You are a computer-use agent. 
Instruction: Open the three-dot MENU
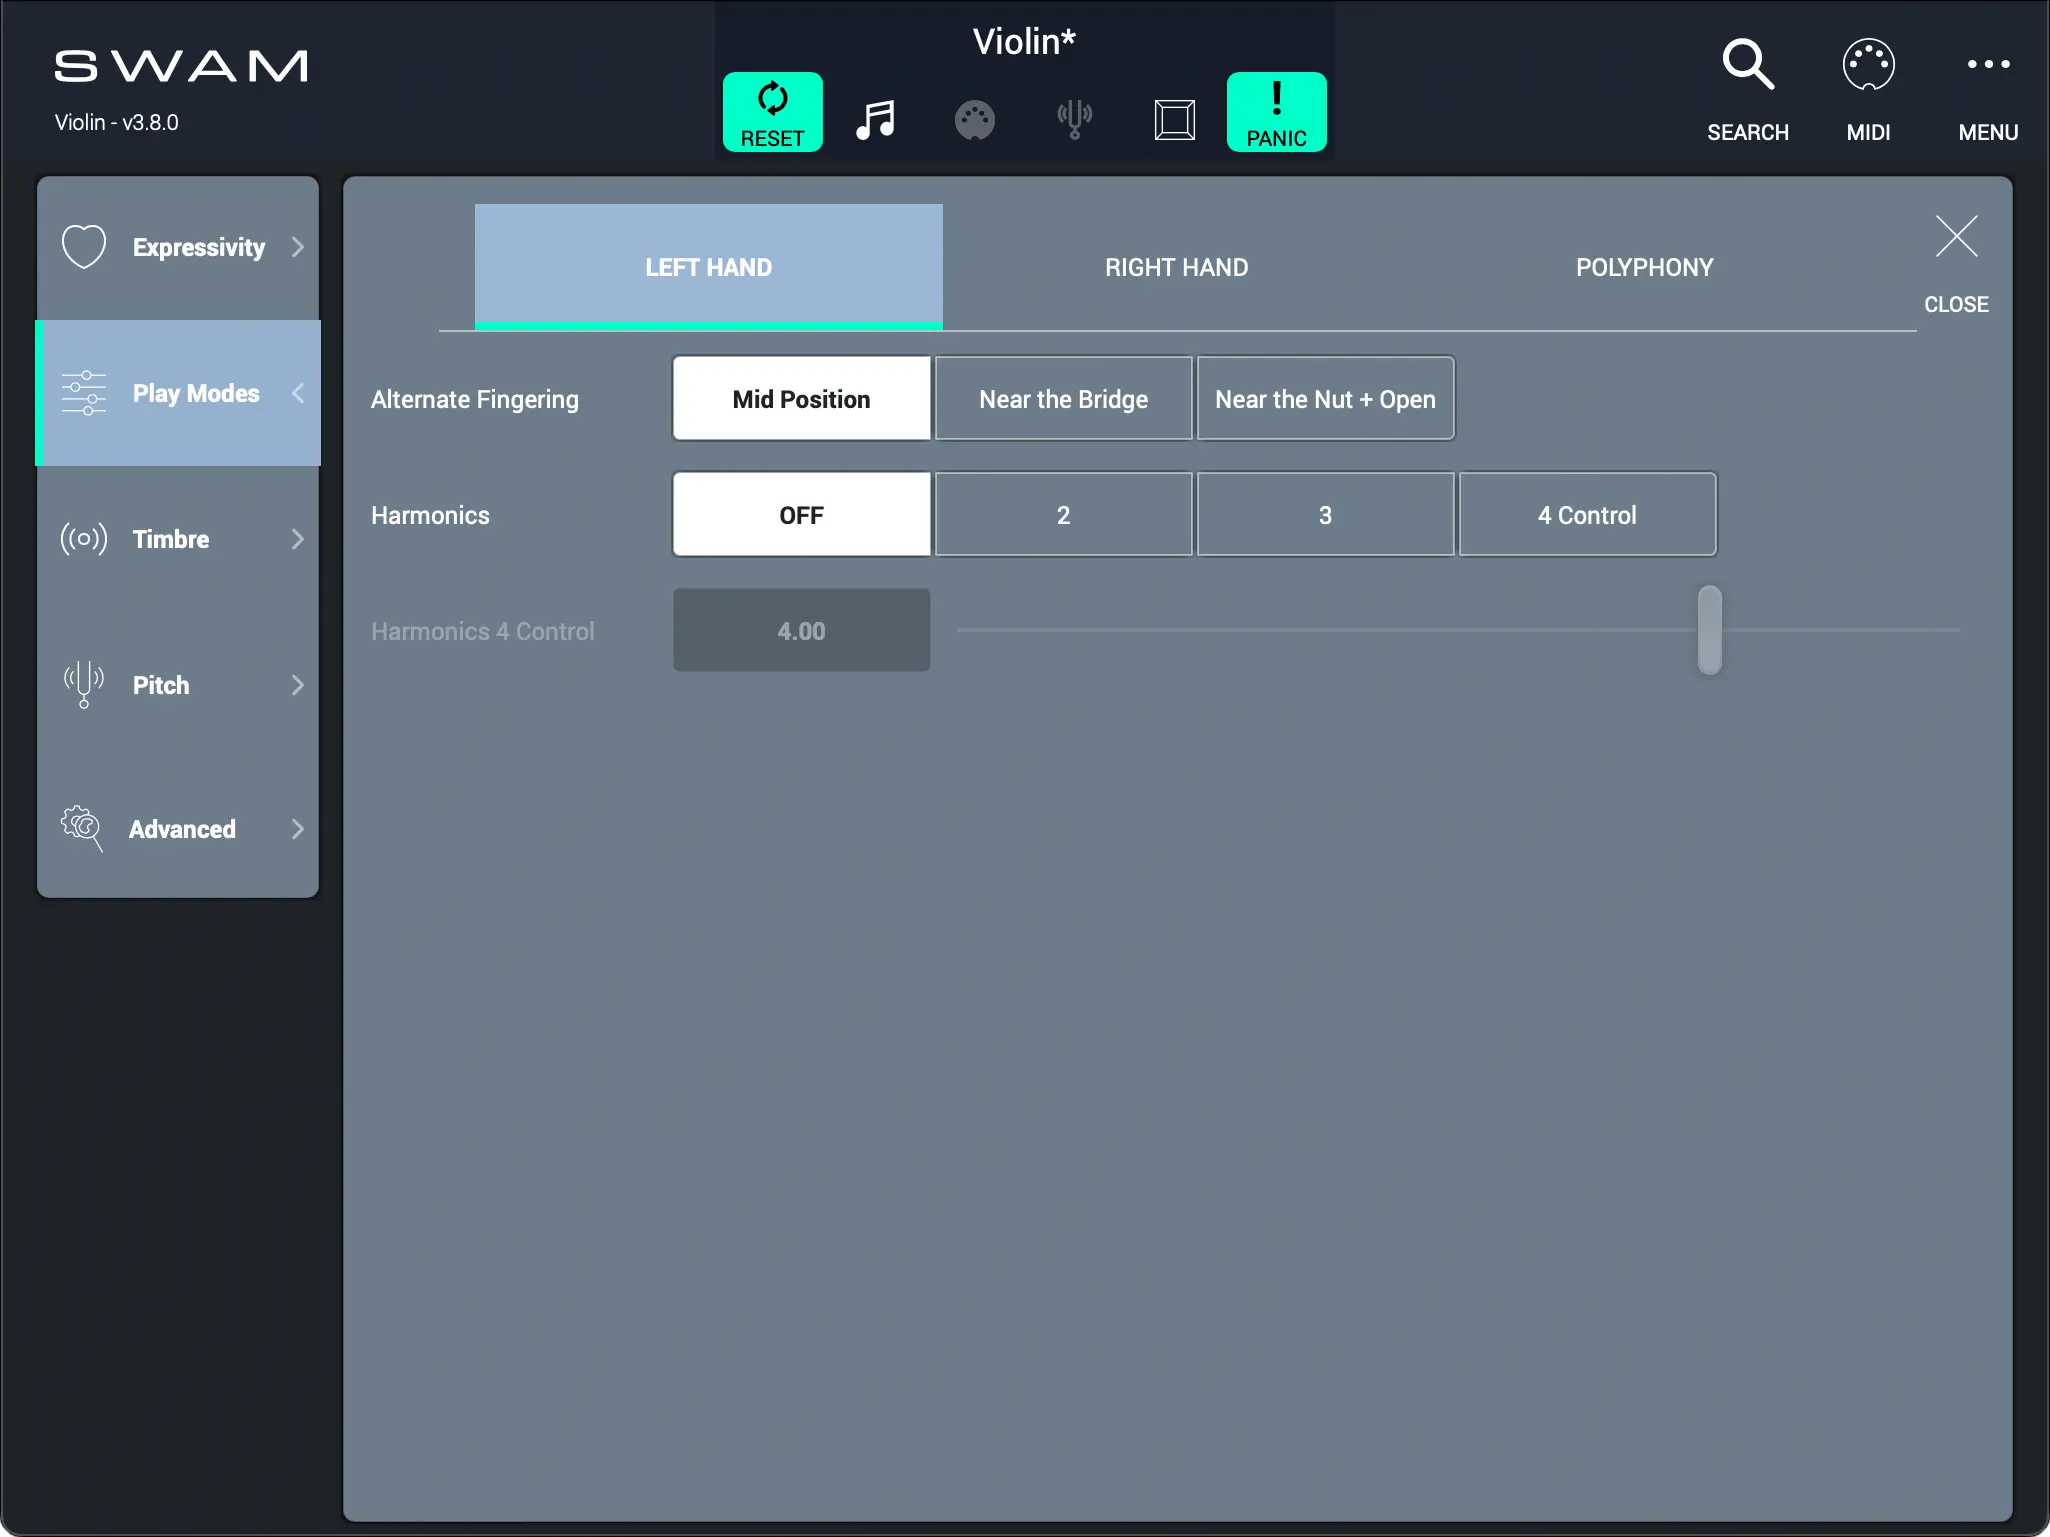1988,66
